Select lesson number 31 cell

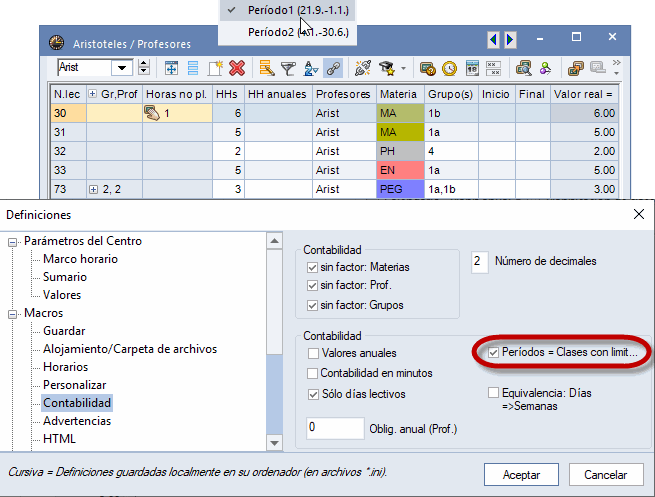click(x=68, y=132)
